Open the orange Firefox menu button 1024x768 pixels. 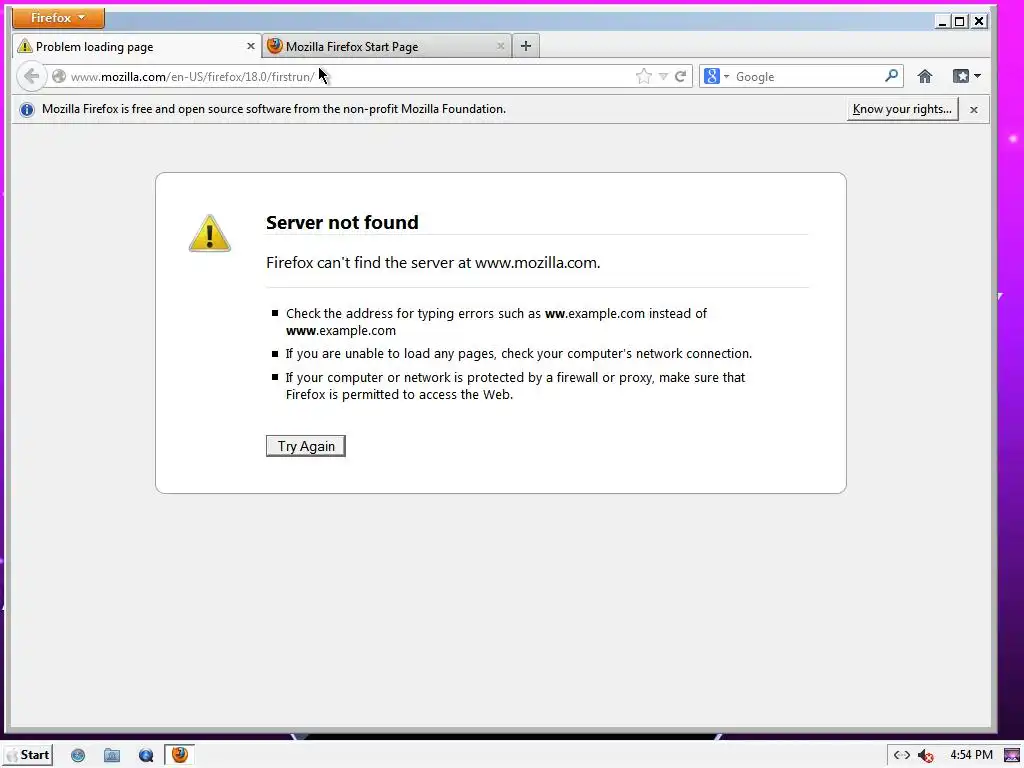(x=58, y=18)
